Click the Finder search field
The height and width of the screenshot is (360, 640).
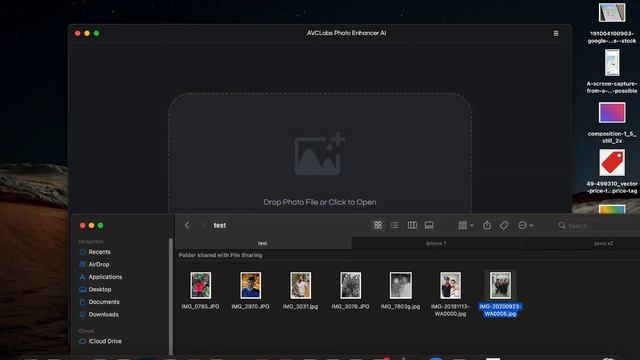coord(598,226)
